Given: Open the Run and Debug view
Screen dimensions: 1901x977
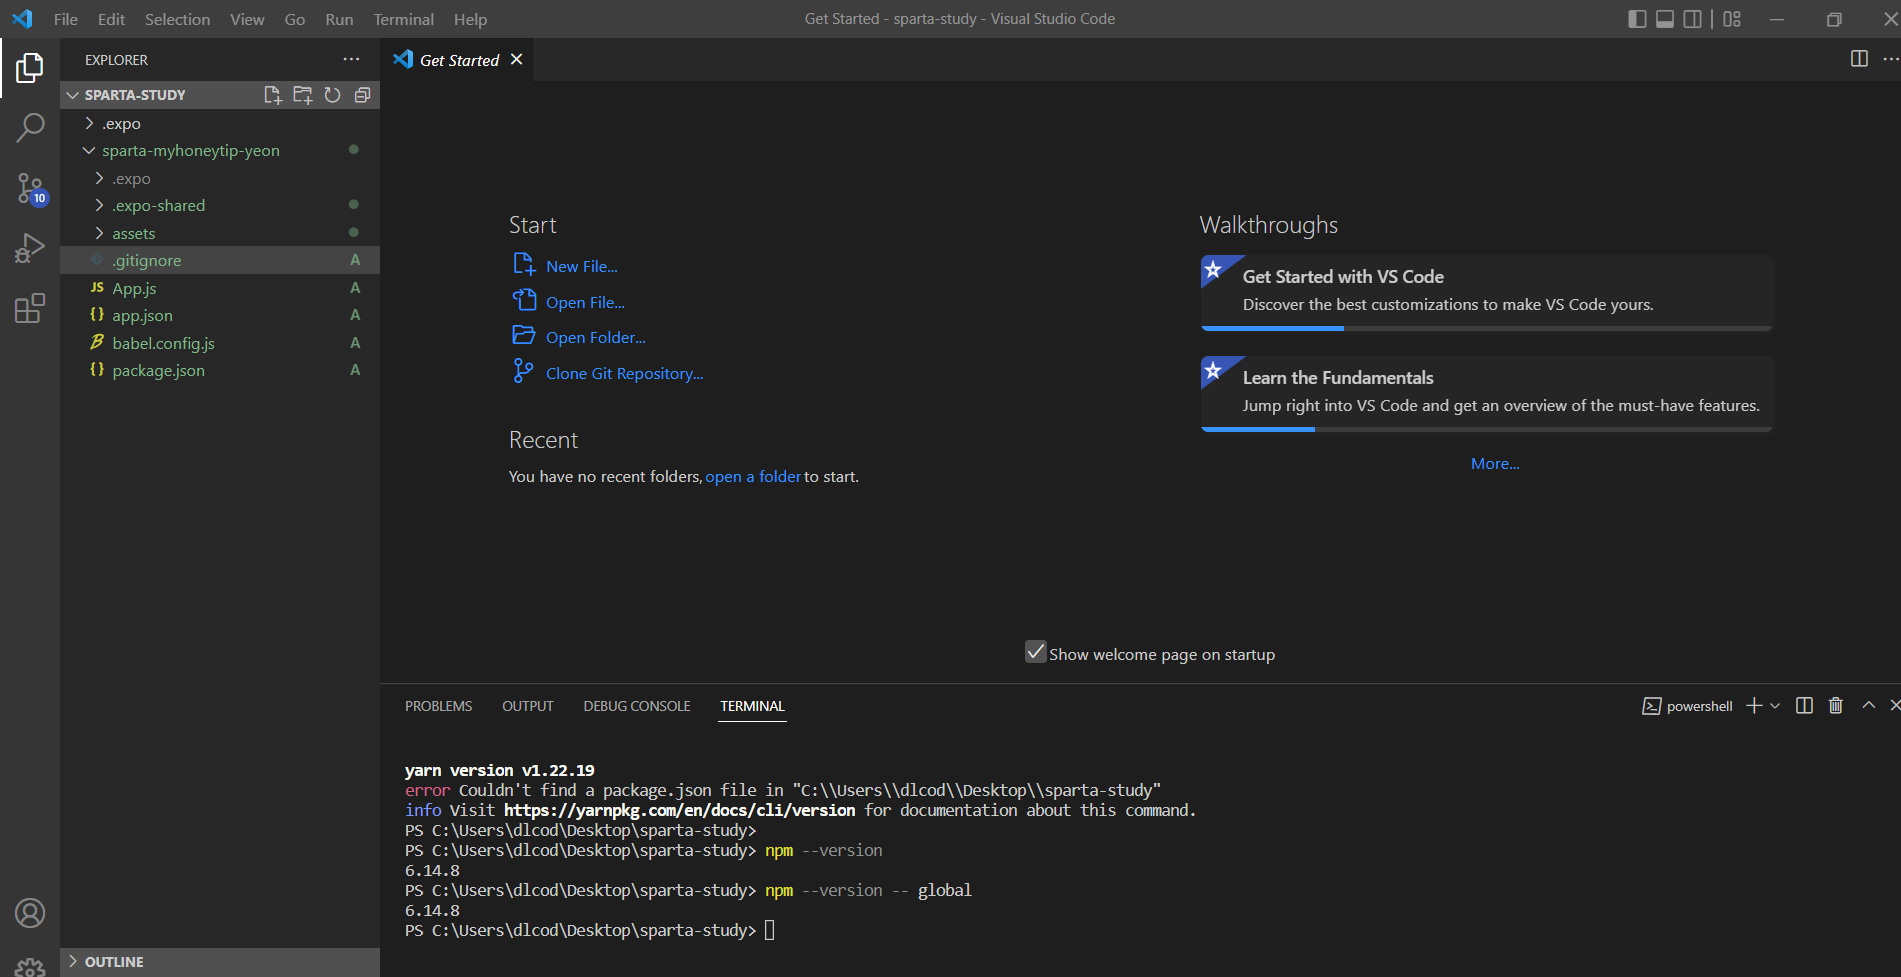Looking at the screenshot, I should [30, 248].
